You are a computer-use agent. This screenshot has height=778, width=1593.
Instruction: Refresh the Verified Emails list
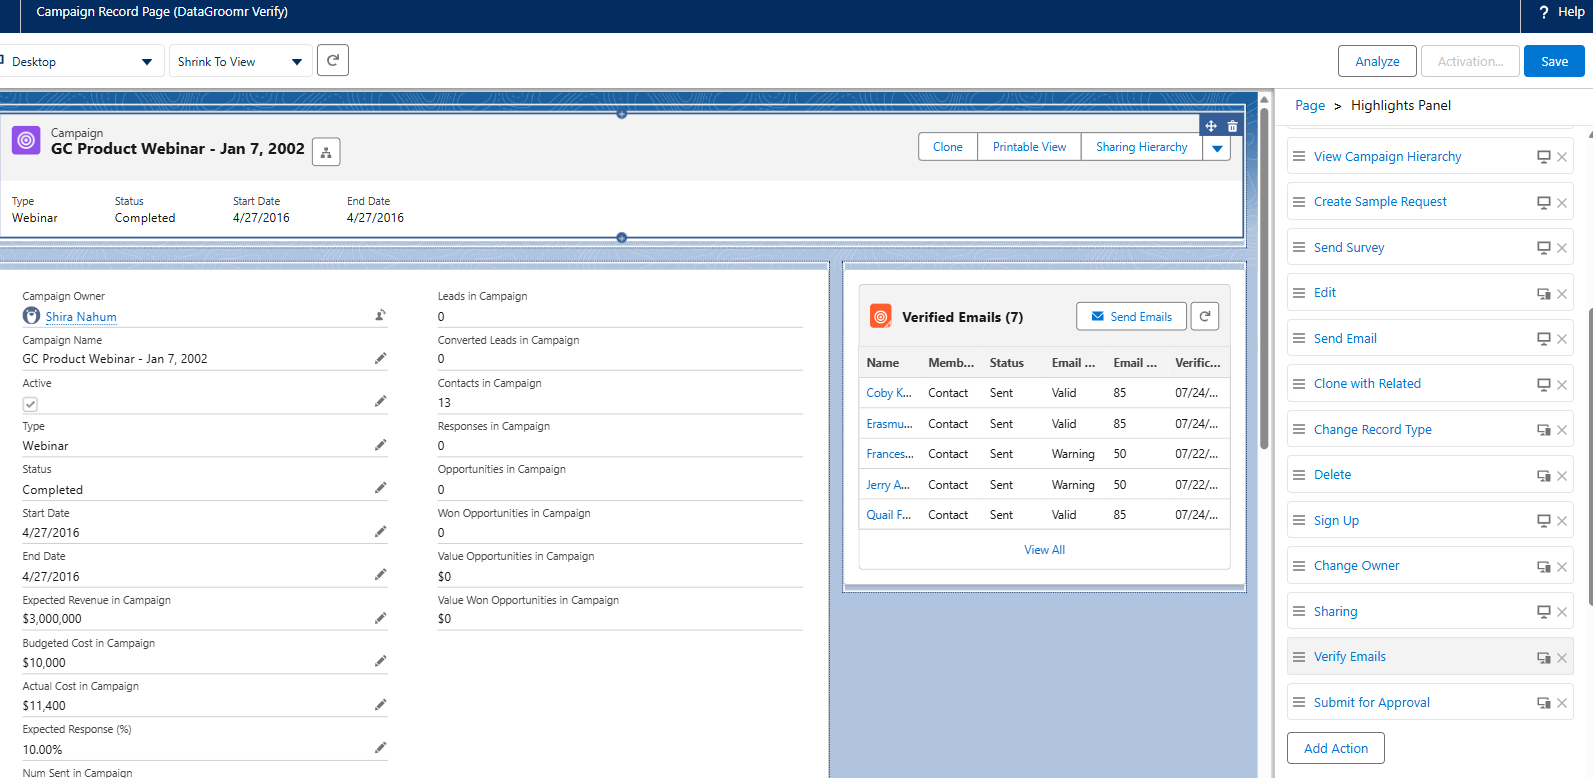(1205, 316)
